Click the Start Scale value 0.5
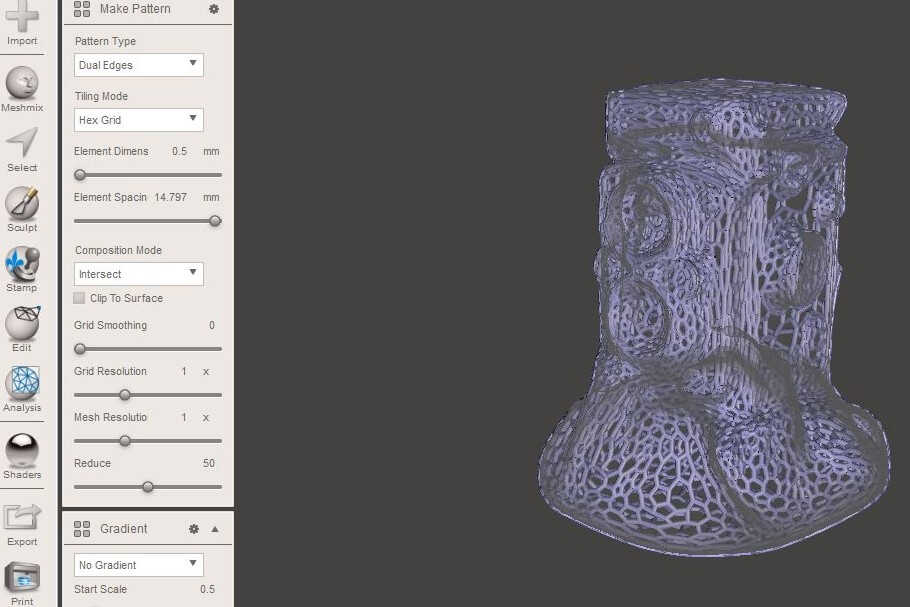Image resolution: width=910 pixels, height=607 pixels. [x=207, y=589]
